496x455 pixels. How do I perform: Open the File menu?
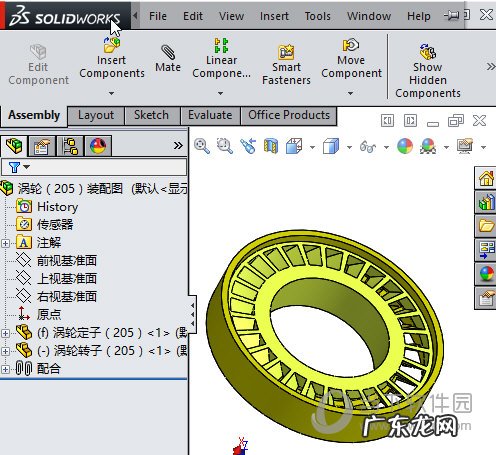[x=158, y=16]
